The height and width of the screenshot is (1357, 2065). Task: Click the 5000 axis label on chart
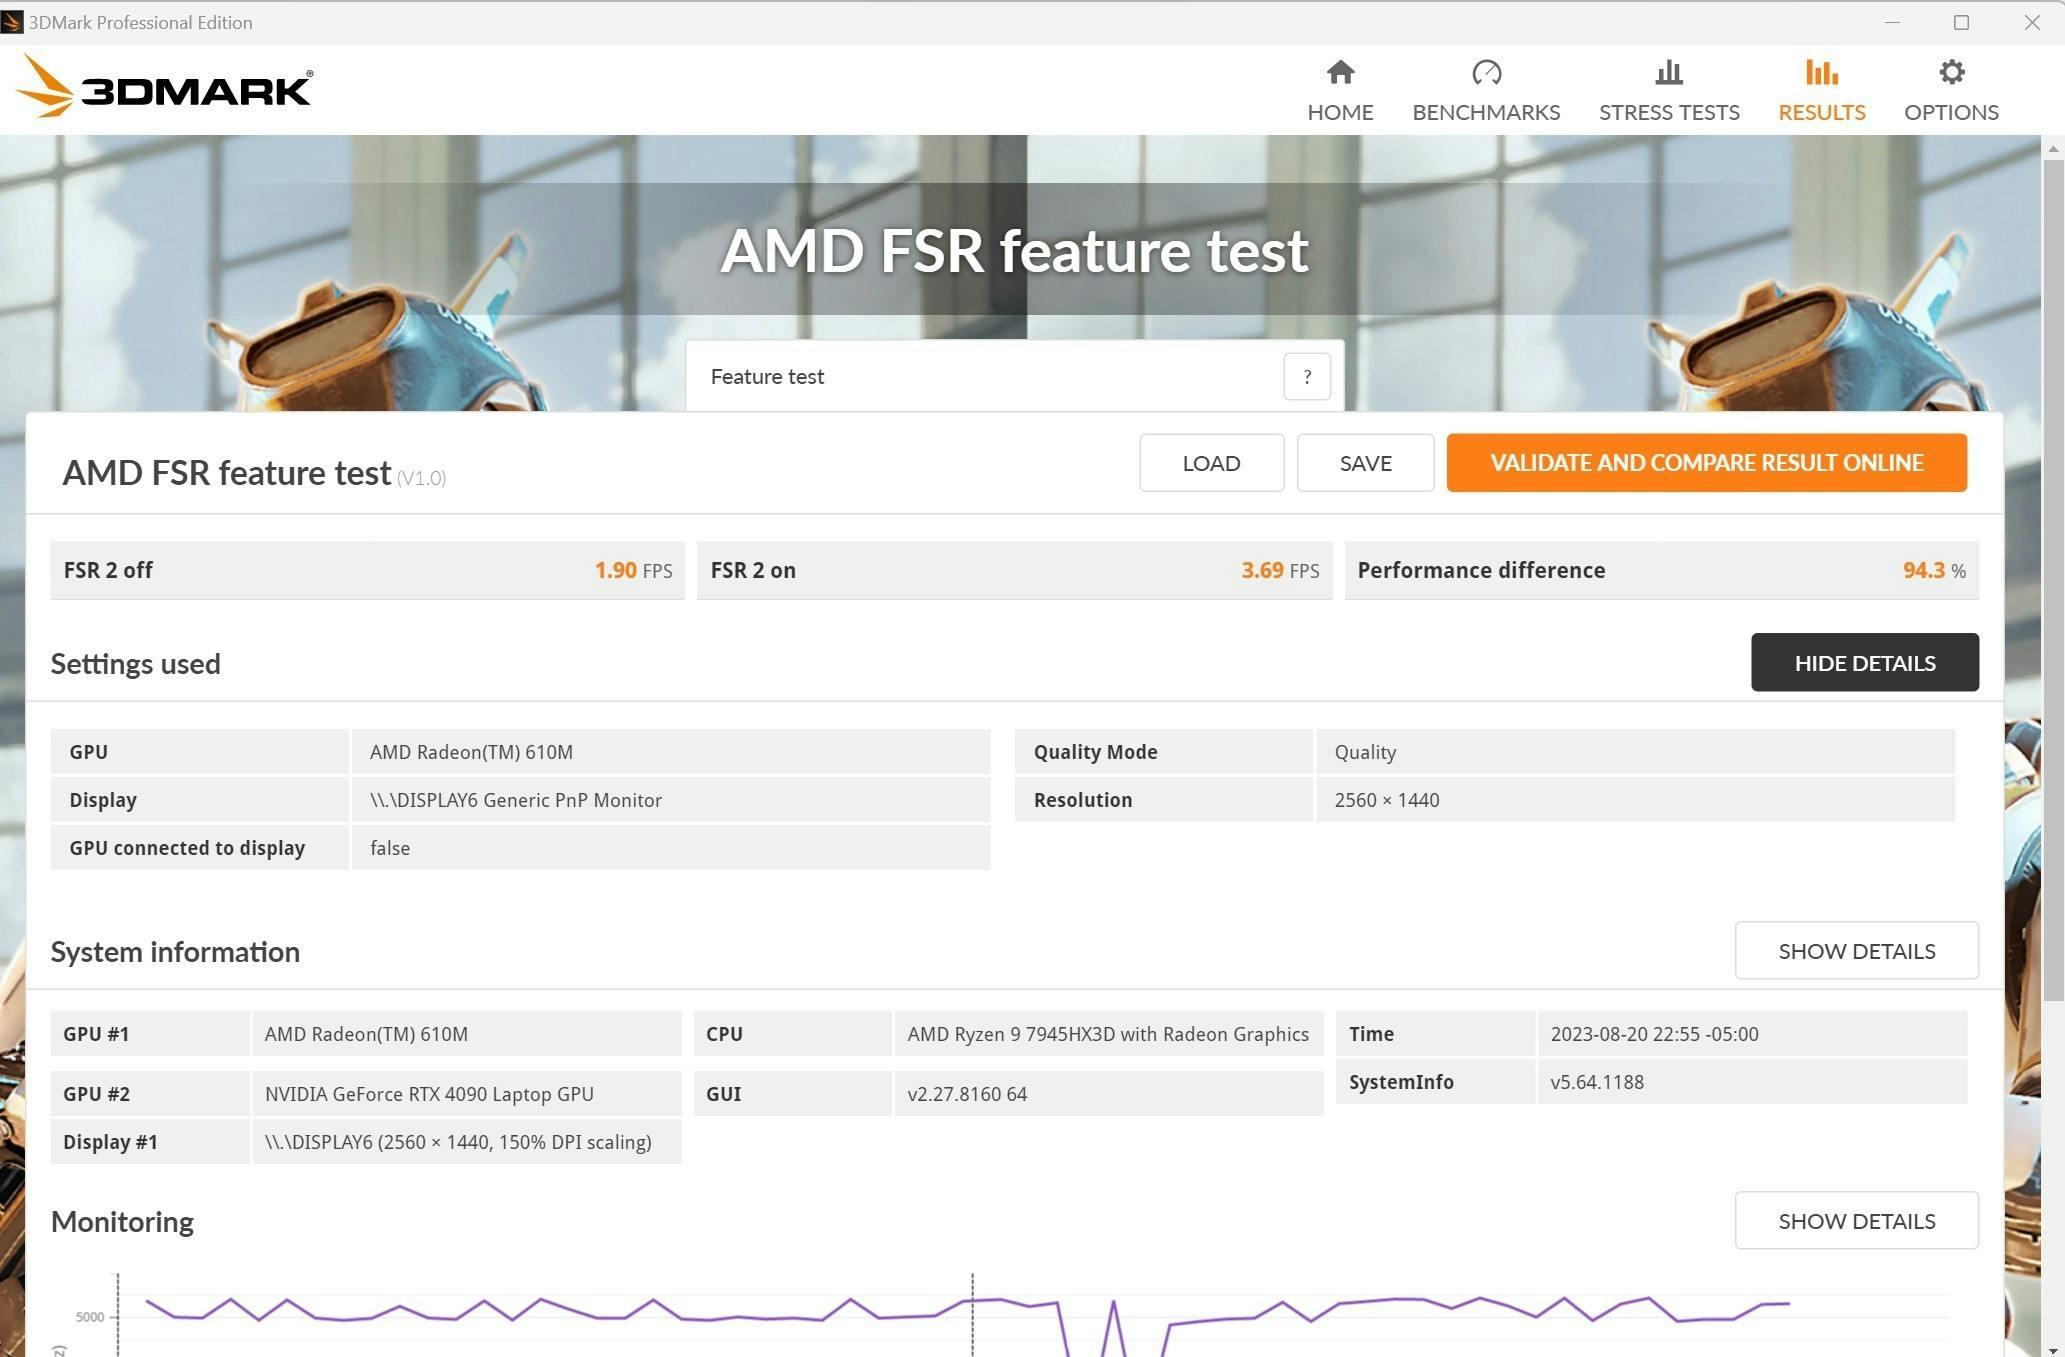click(x=90, y=1317)
